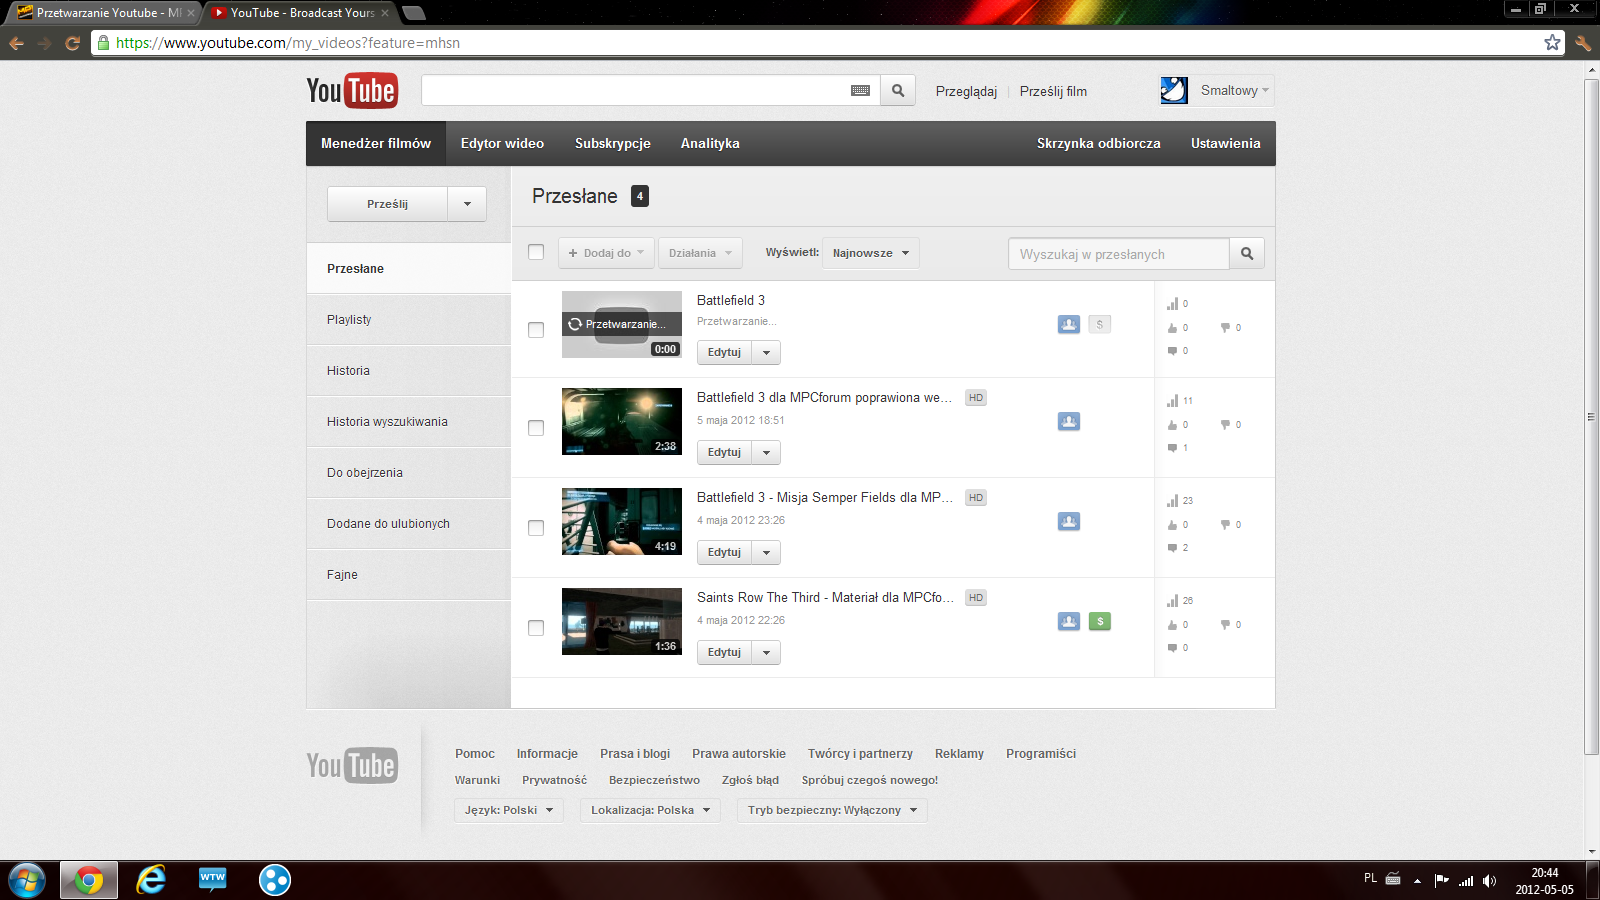Click the main YouTube search field
Image resolution: width=1600 pixels, height=900 pixels.
click(x=635, y=91)
